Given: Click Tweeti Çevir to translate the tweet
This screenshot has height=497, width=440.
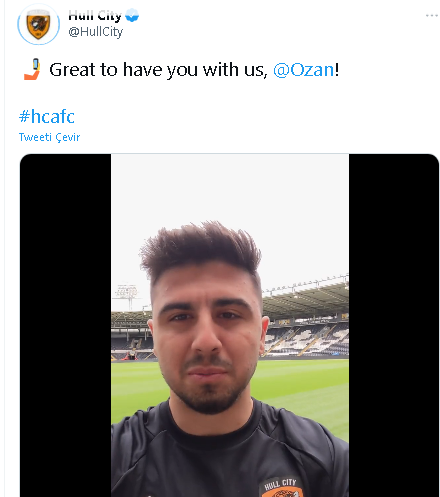Looking at the screenshot, I should tap(49, 137).
